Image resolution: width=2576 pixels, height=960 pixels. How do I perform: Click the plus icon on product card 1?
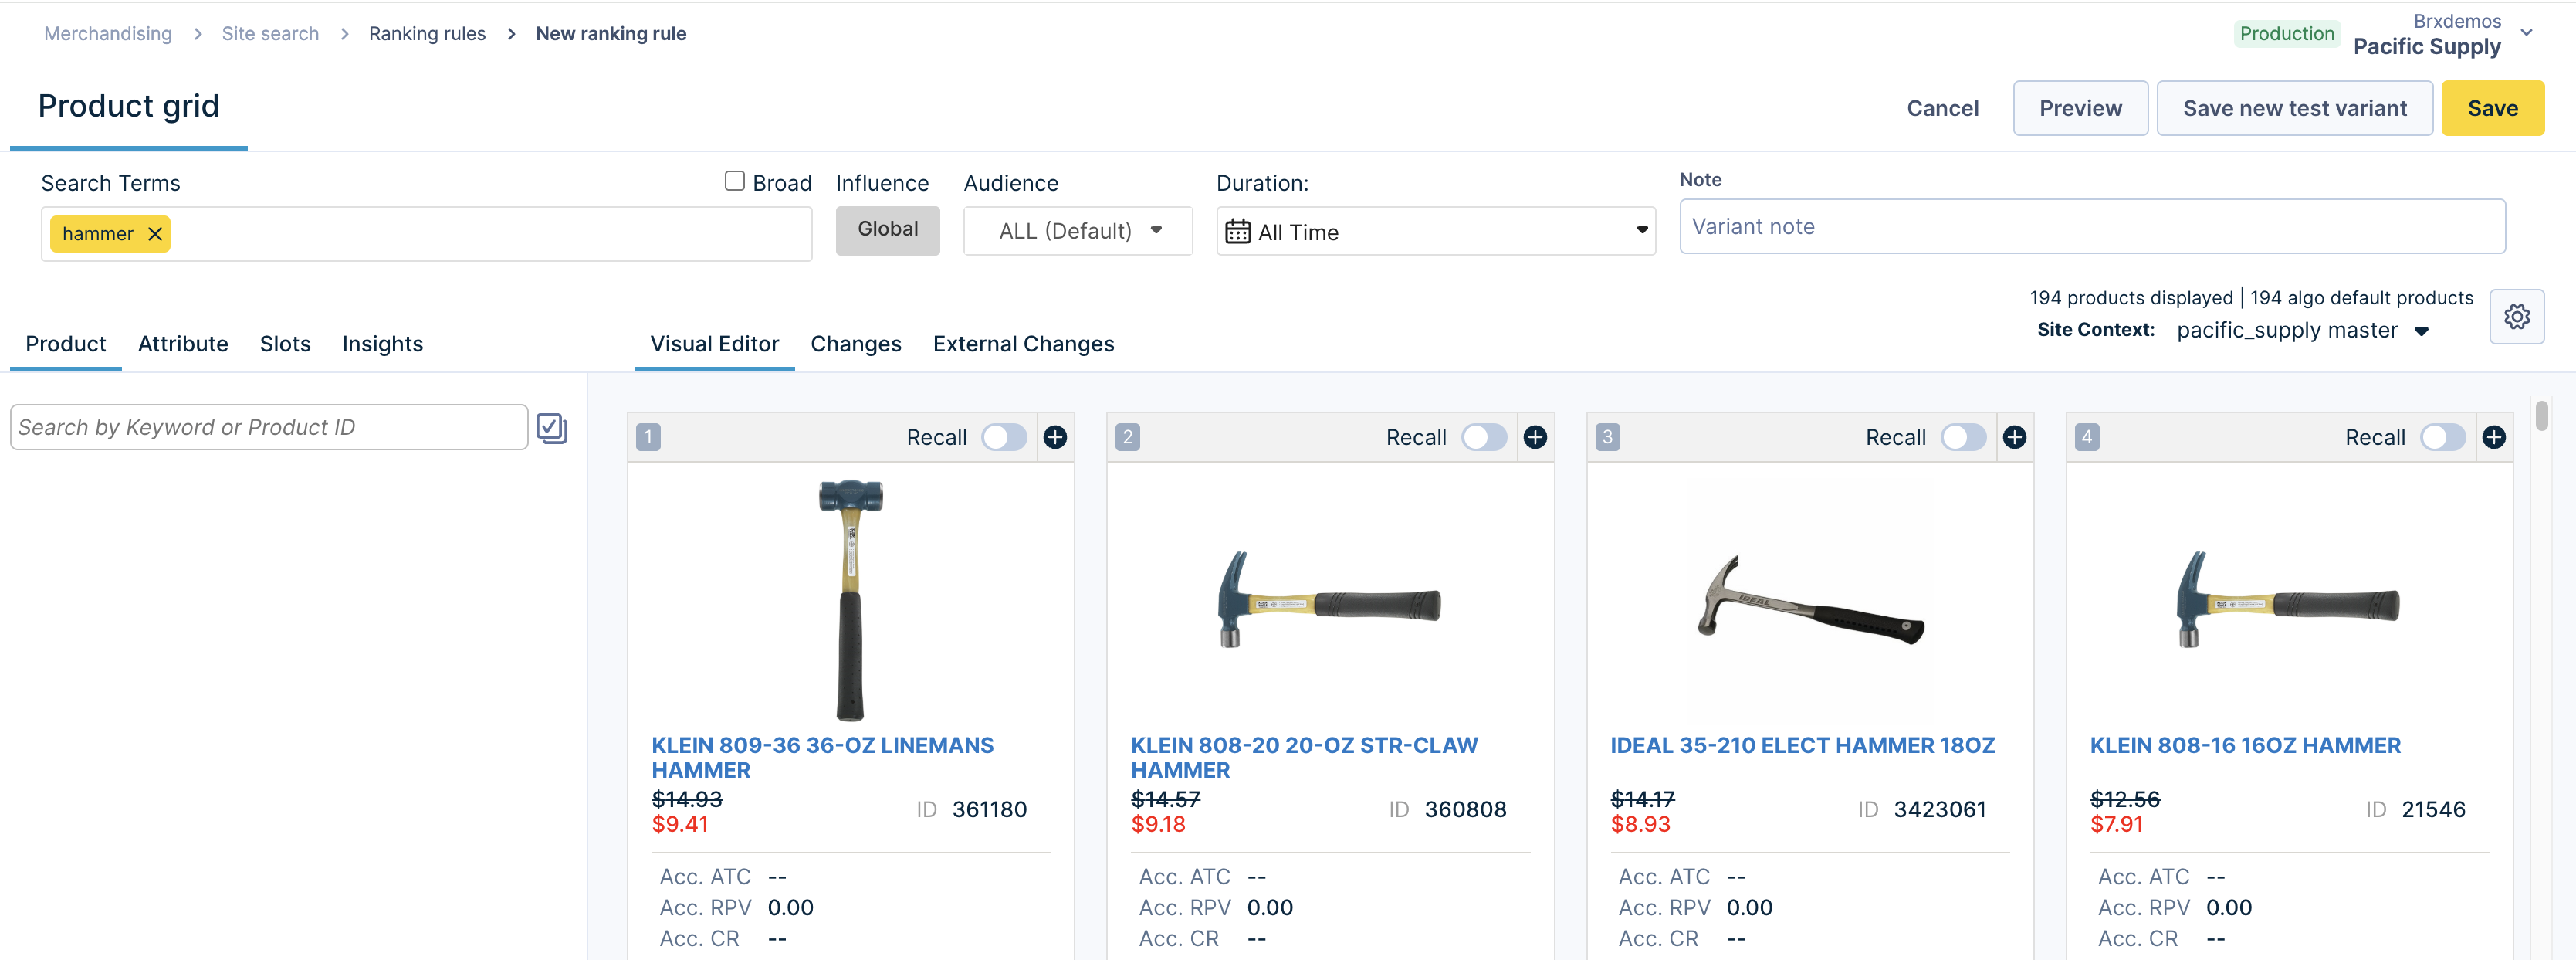(x=1055, y=437)
